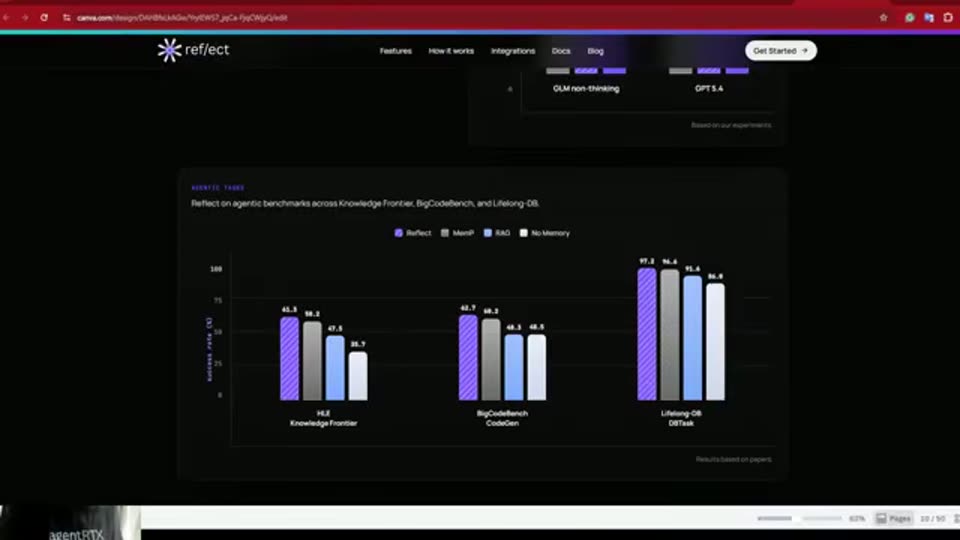
Task: Click the purple Reflect bar in Lifelong-DB group
Action: coord(647,334)
